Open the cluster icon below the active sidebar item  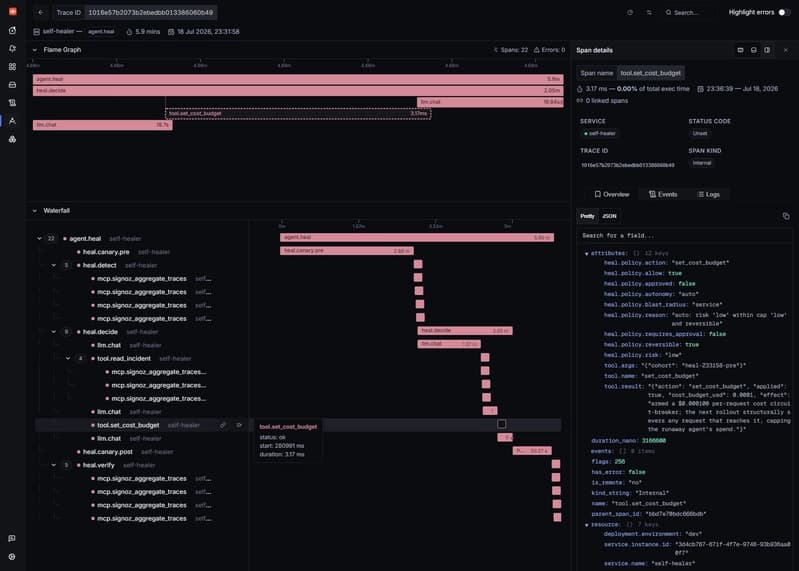click(x=12, y=139)
